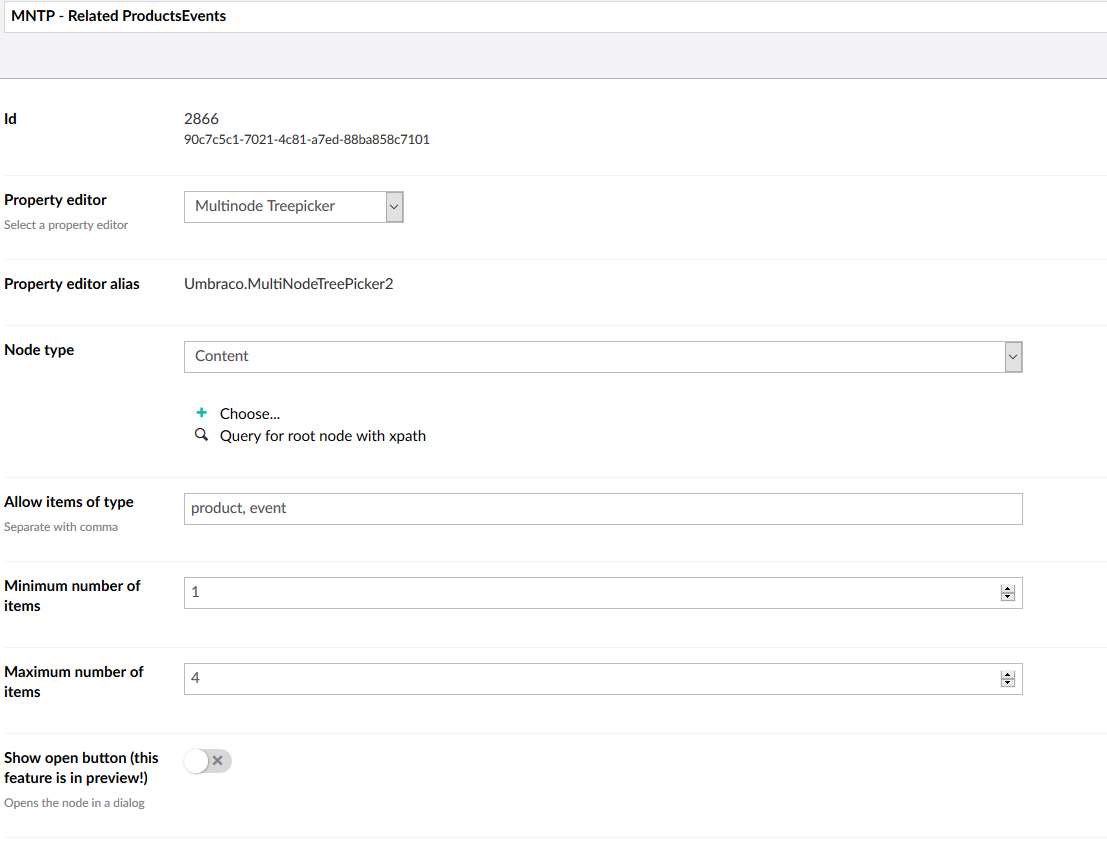Click the green plus icon next to Choose
Image resolution: width=1107 pixels, height=841 pixels.
click(x=201, y=411)
